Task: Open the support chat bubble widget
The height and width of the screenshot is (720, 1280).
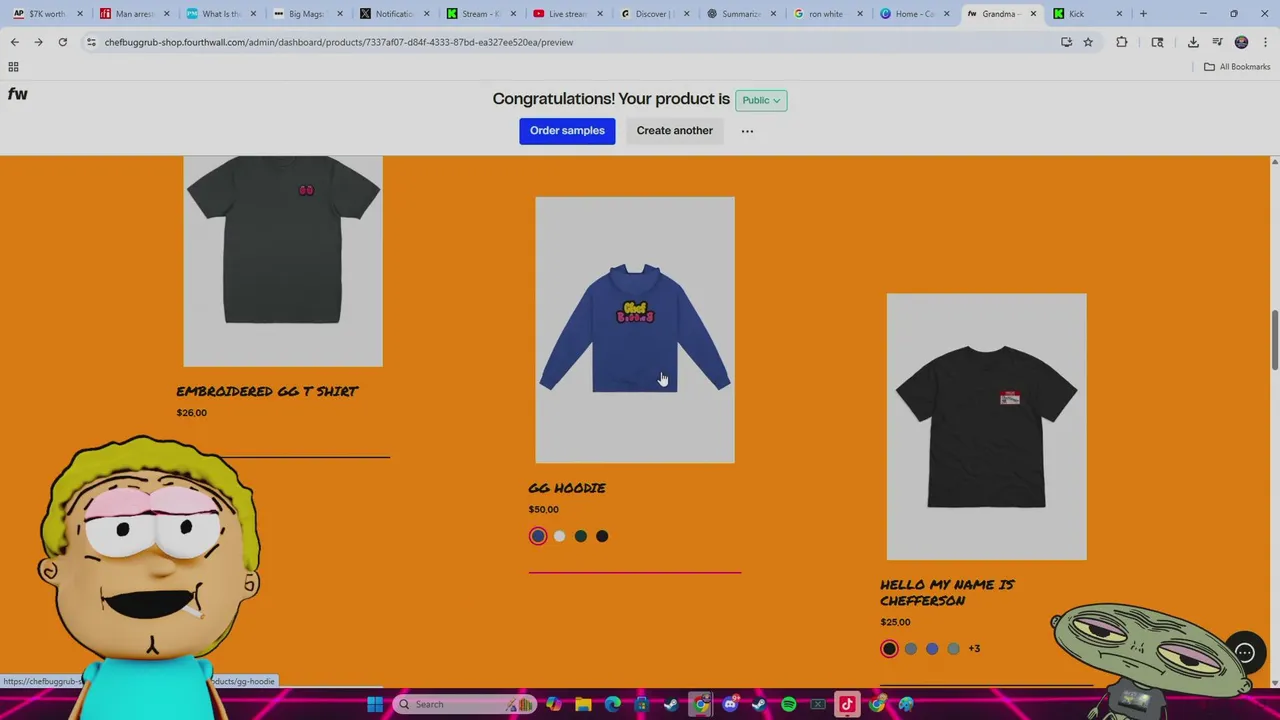Action: point(1244,653)
